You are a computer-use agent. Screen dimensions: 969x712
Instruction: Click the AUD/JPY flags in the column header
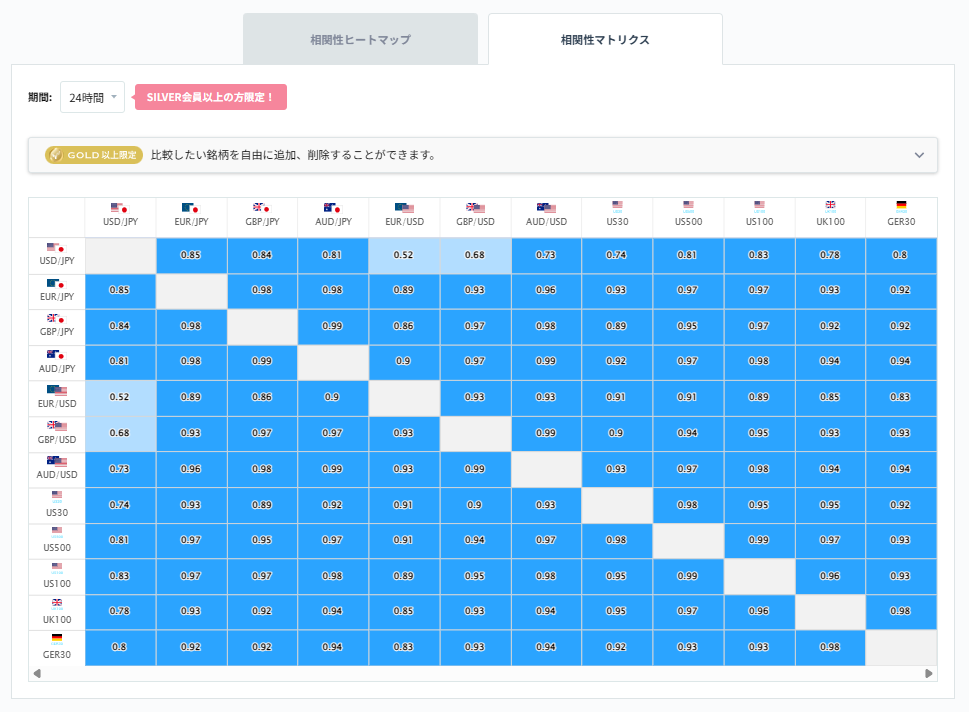(334, 207)
